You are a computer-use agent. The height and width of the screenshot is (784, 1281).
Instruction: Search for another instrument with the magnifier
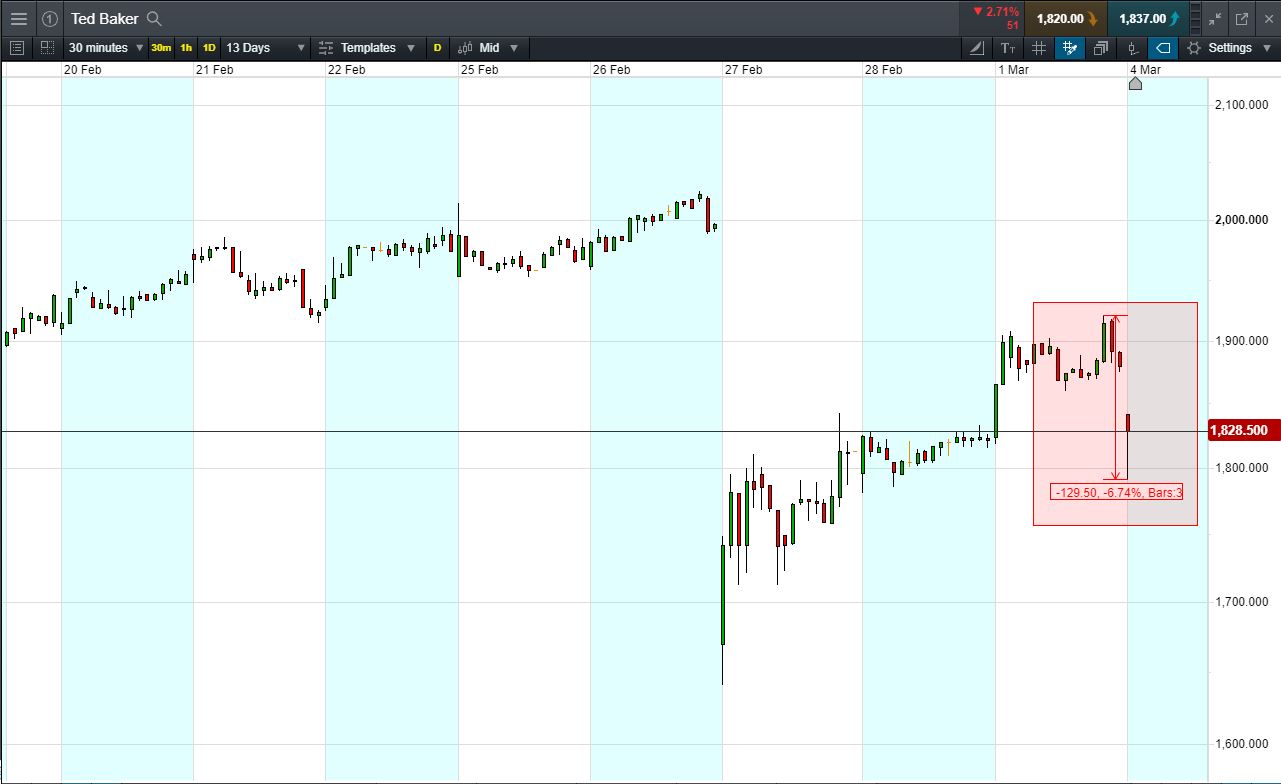[x=154, y=18]
